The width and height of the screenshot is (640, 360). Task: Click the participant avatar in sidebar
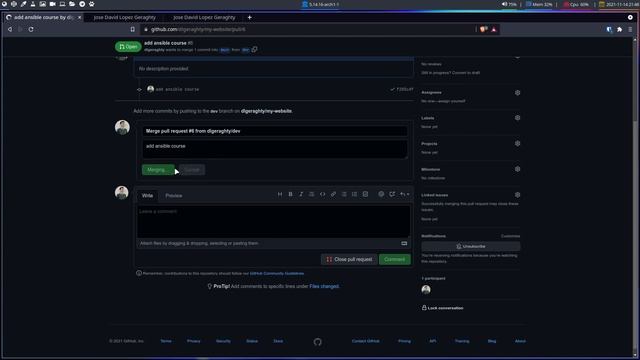click(426, 289)
